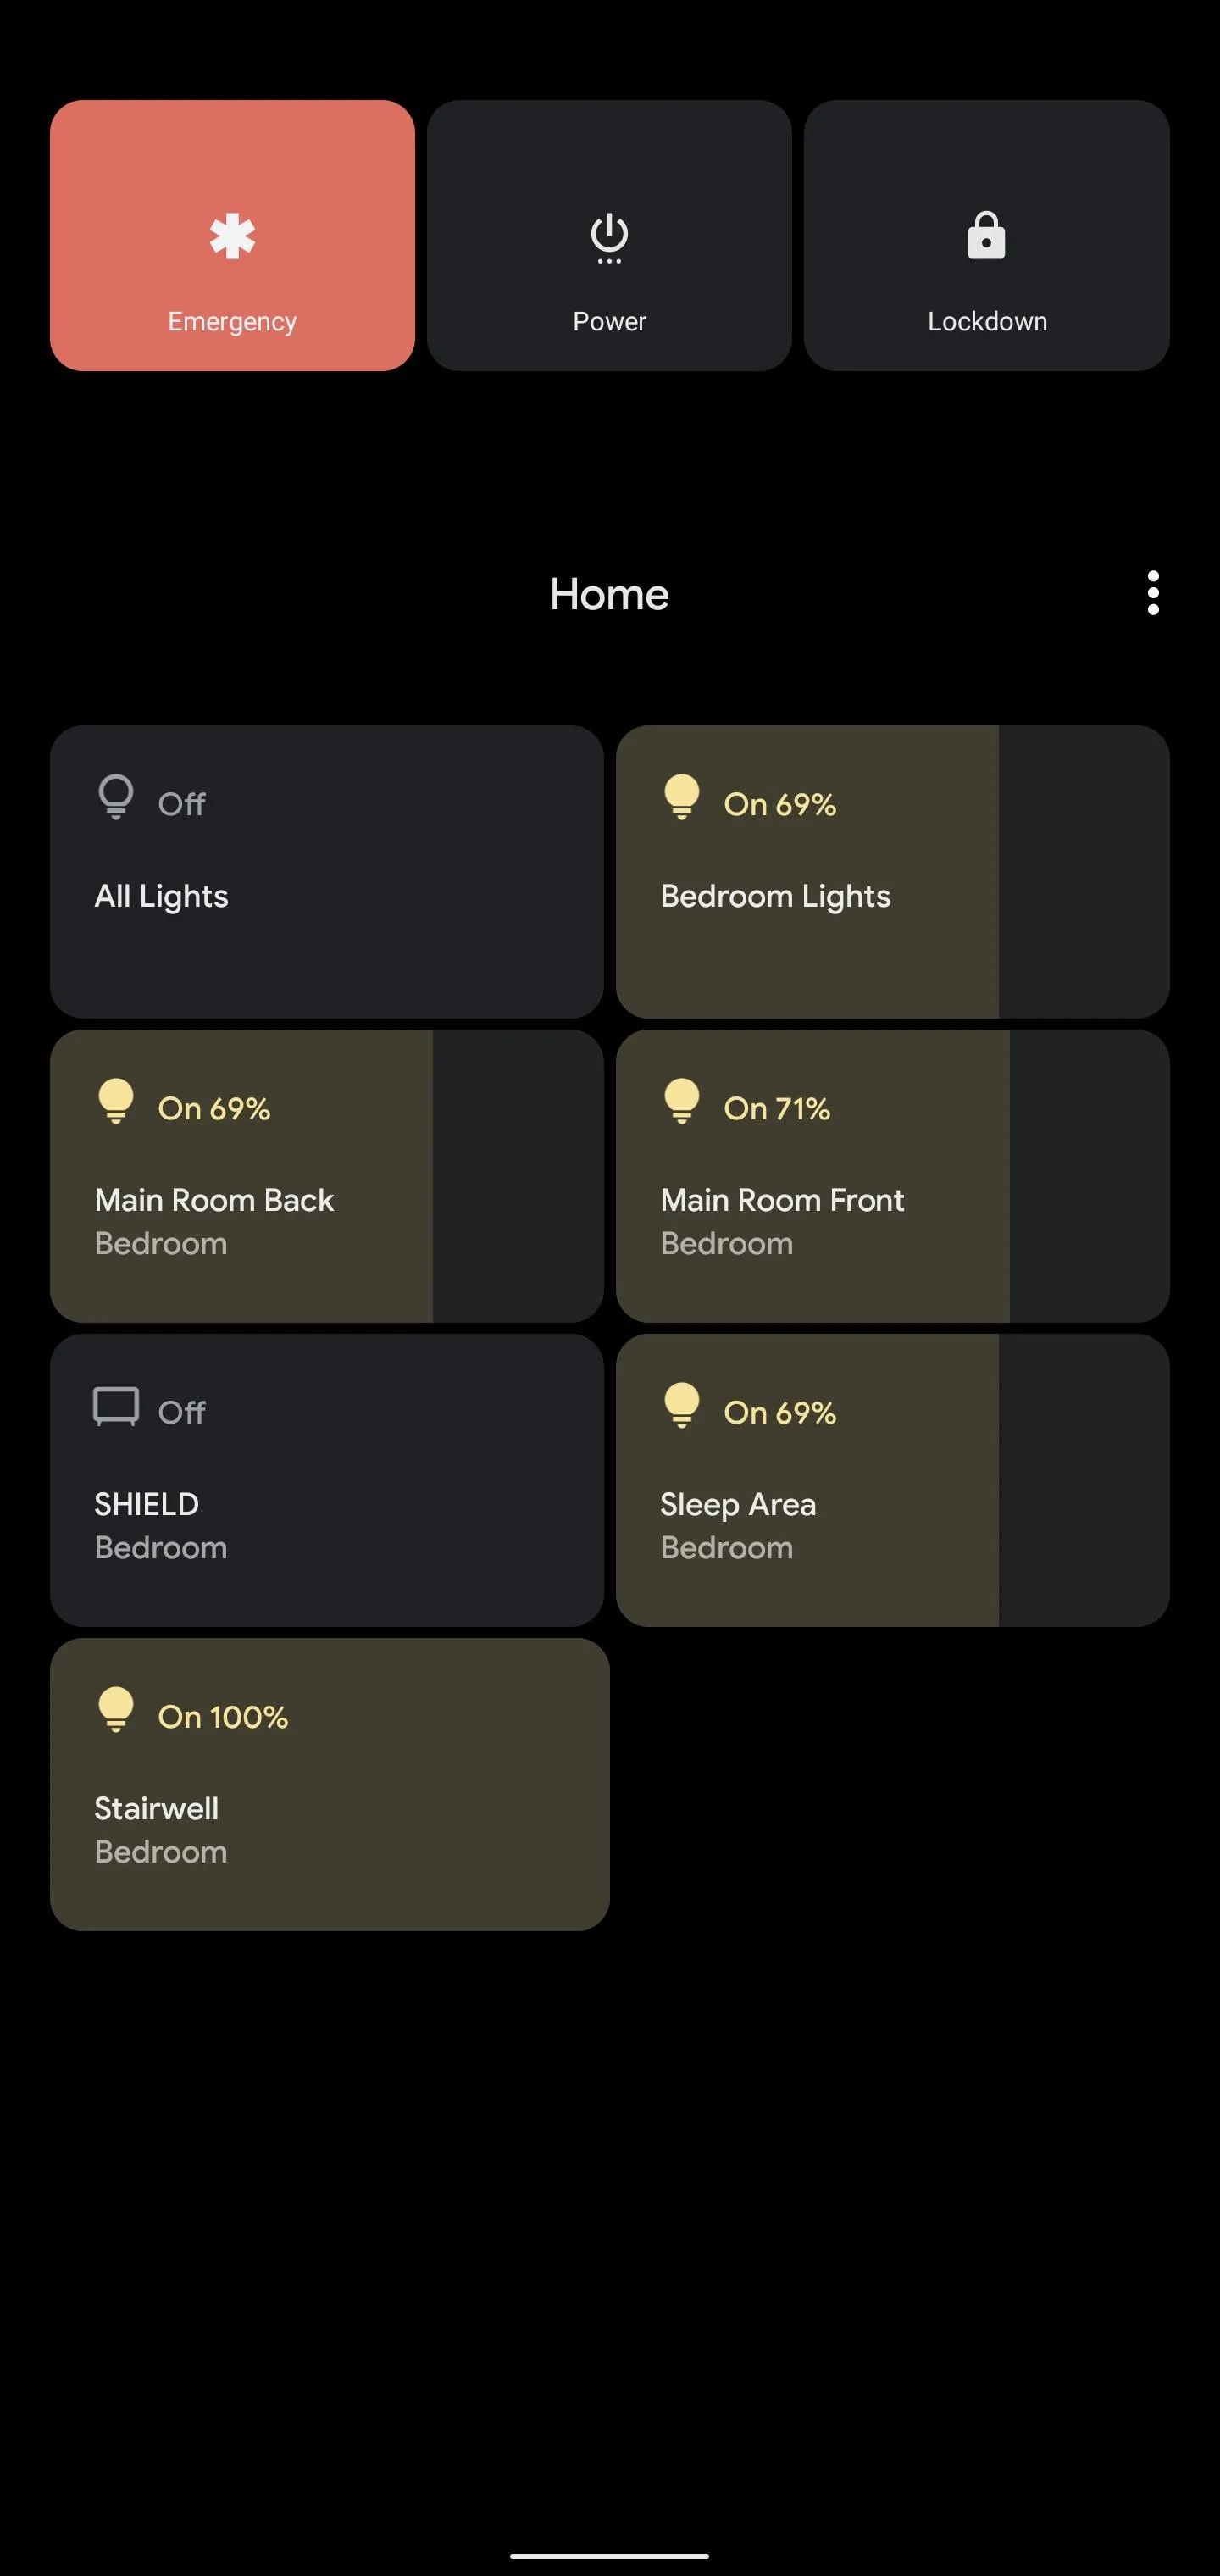
Task: Toggle the All Lights tile on
Action: [x=327, y=872]
